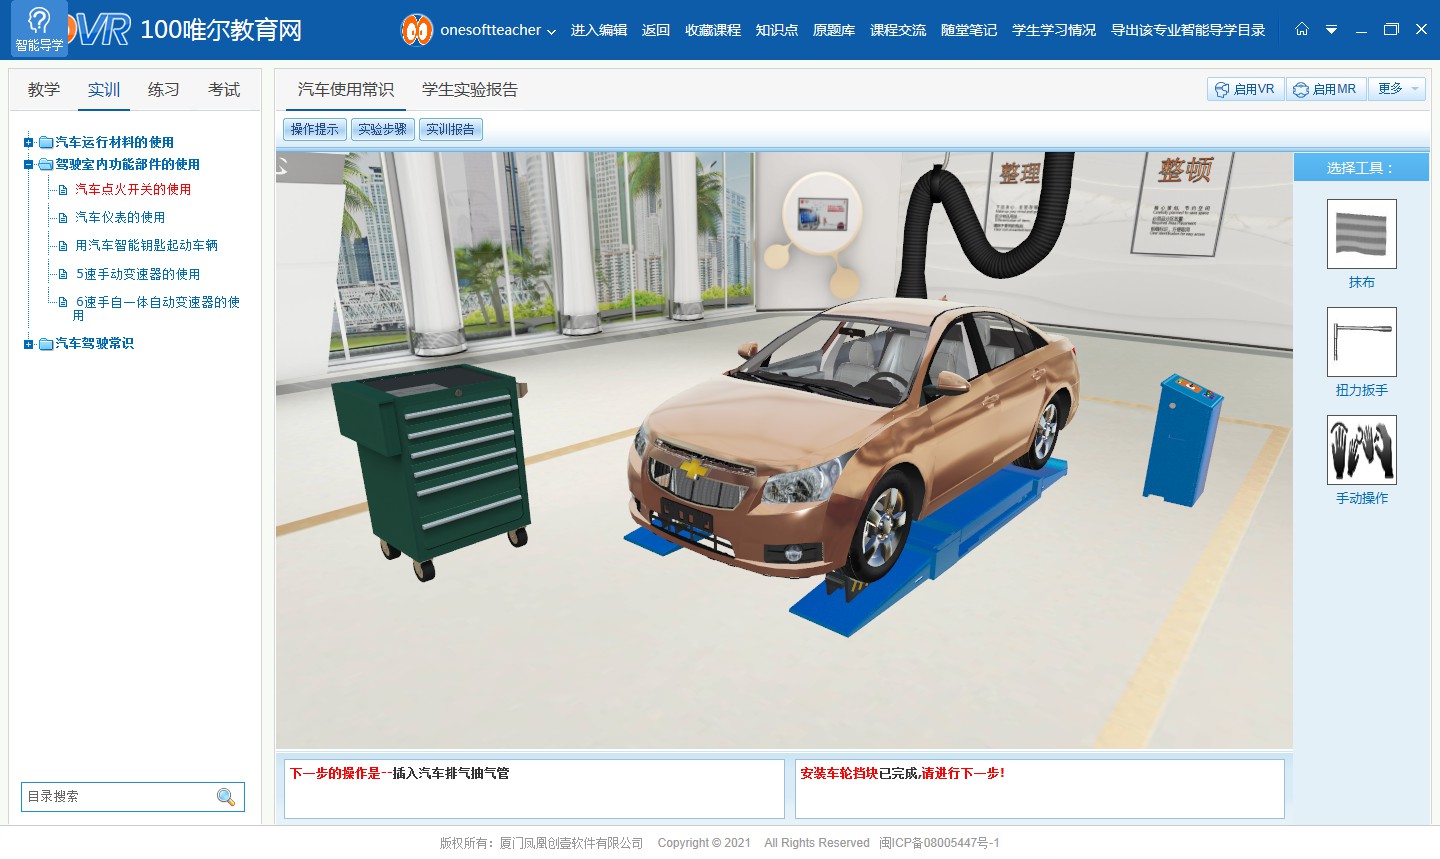Open the onesoftteacher user dropdown
1440x859 pixels.
pyautogui.click(x=551, y=31)
